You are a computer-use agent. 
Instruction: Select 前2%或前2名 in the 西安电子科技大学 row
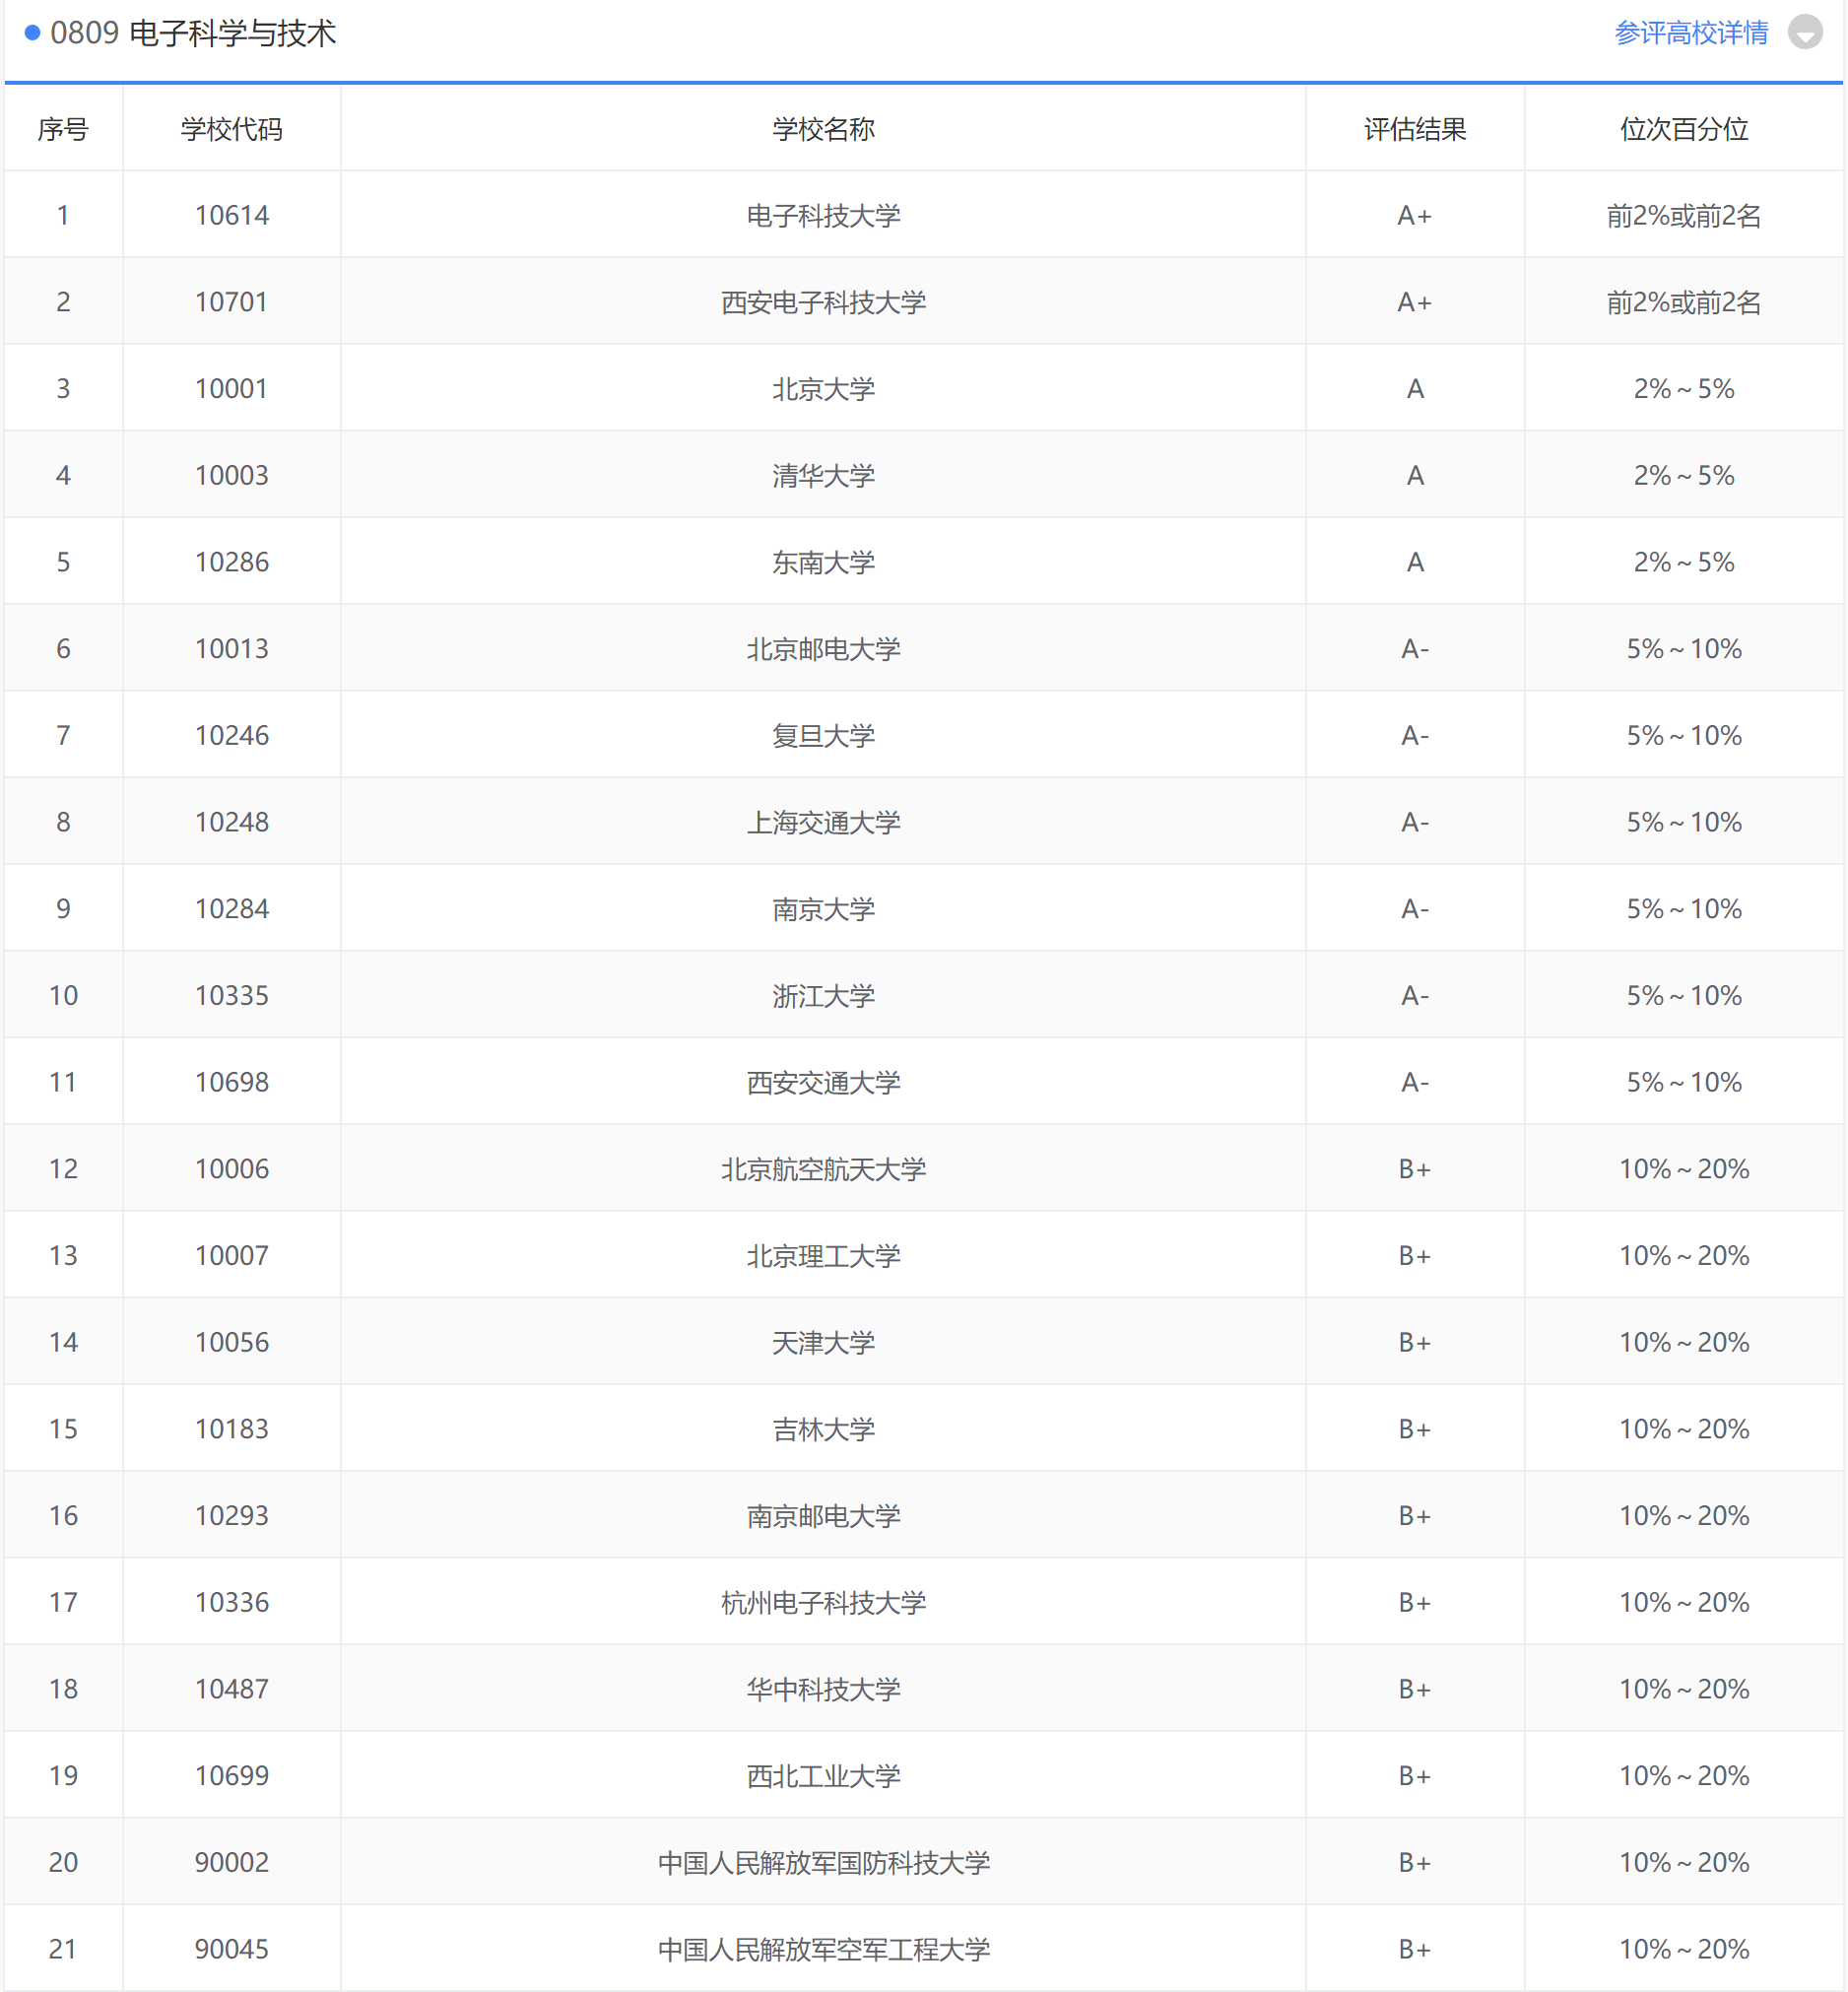point(1684,302)
